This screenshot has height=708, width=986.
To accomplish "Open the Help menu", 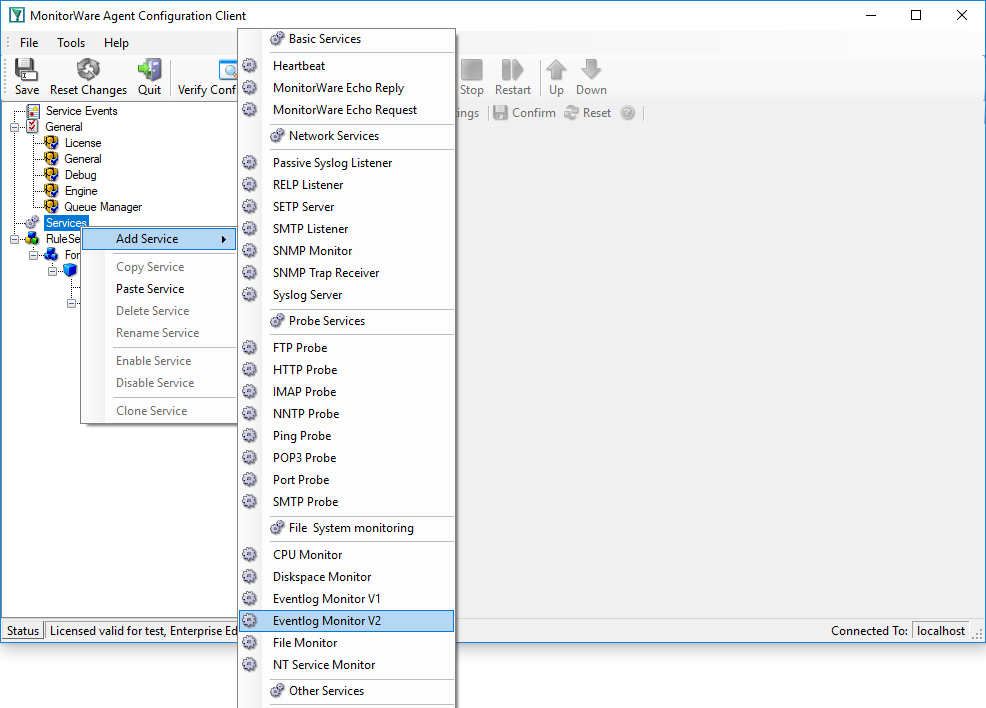I will point(116,43).
